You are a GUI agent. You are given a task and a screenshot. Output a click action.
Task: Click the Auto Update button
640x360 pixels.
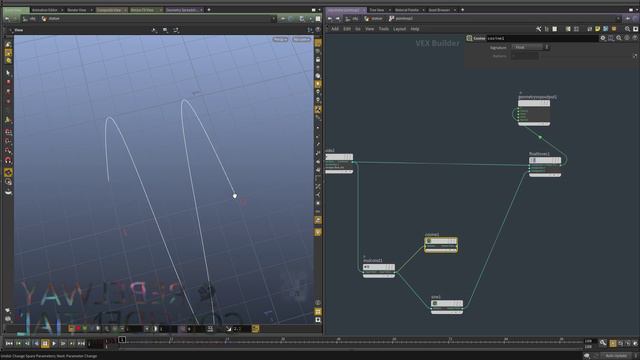point(616,356)
